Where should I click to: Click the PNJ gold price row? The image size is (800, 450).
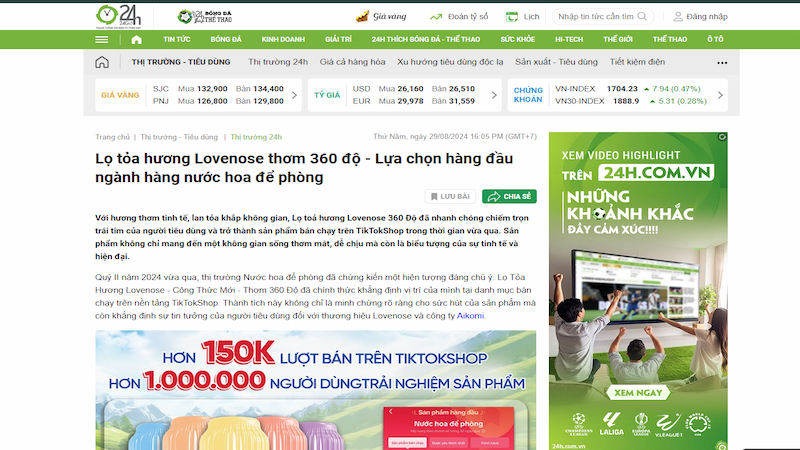(218, 101)
